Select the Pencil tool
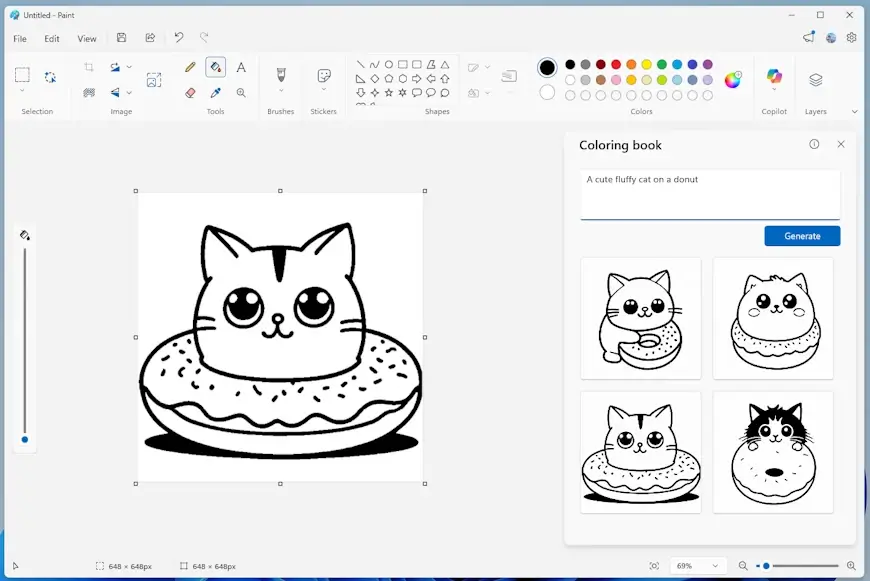 coord(190,67)
